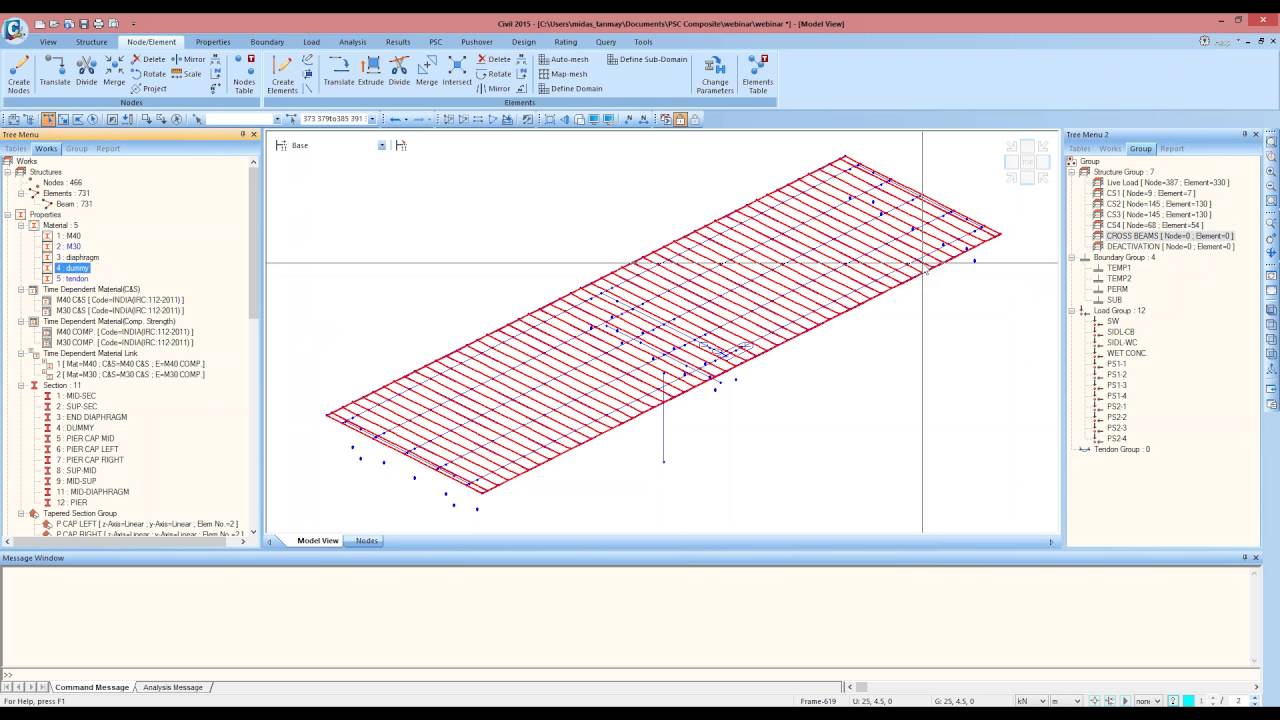Click the Create Elements tool
Viewport: 1280px width, 720px height.
[283, 74]
